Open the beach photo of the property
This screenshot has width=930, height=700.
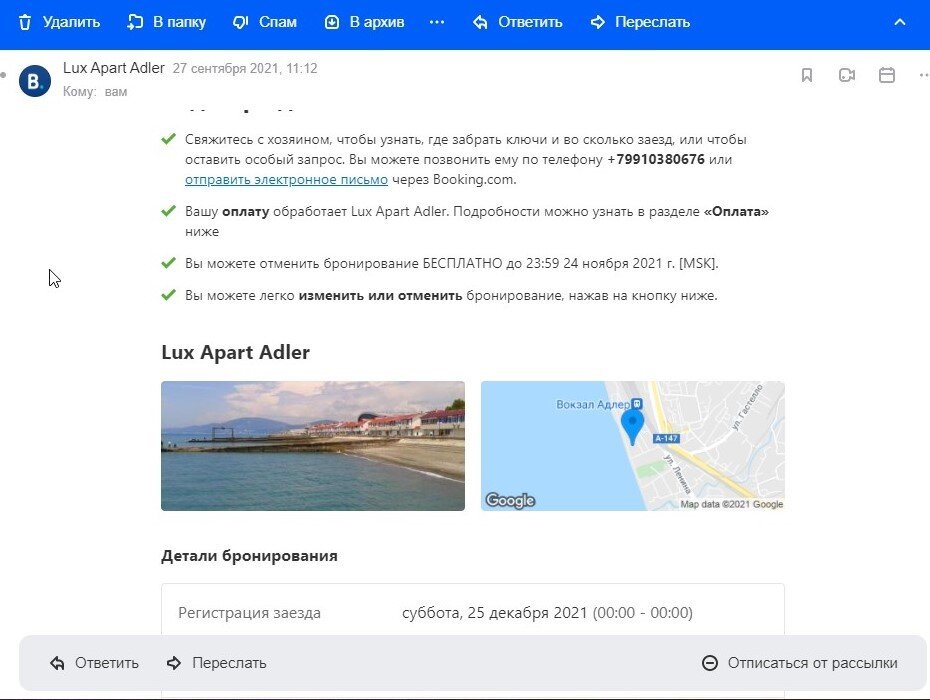click(x=313, y=446)
